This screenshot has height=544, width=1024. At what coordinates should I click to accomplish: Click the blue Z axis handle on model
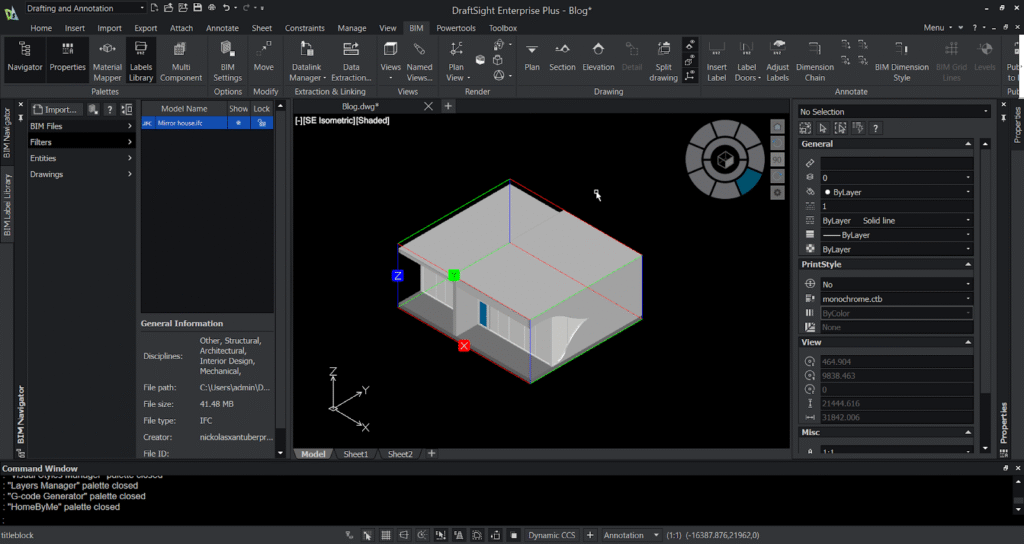397,276
